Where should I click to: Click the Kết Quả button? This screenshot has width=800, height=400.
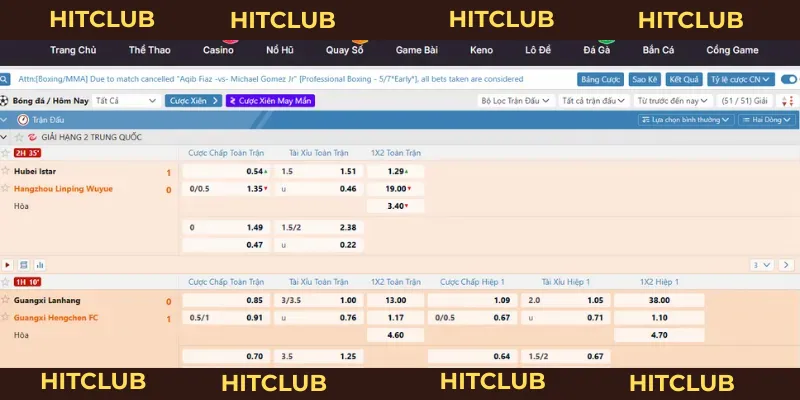[x=684, y=80]
